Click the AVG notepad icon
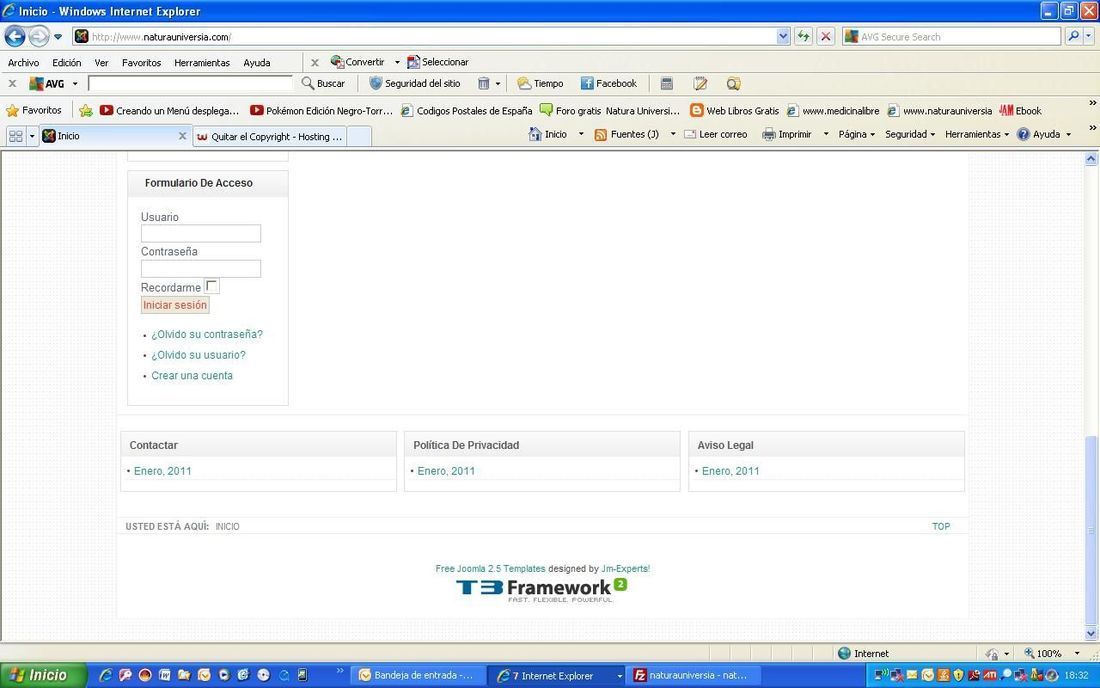 click(700, 83)
